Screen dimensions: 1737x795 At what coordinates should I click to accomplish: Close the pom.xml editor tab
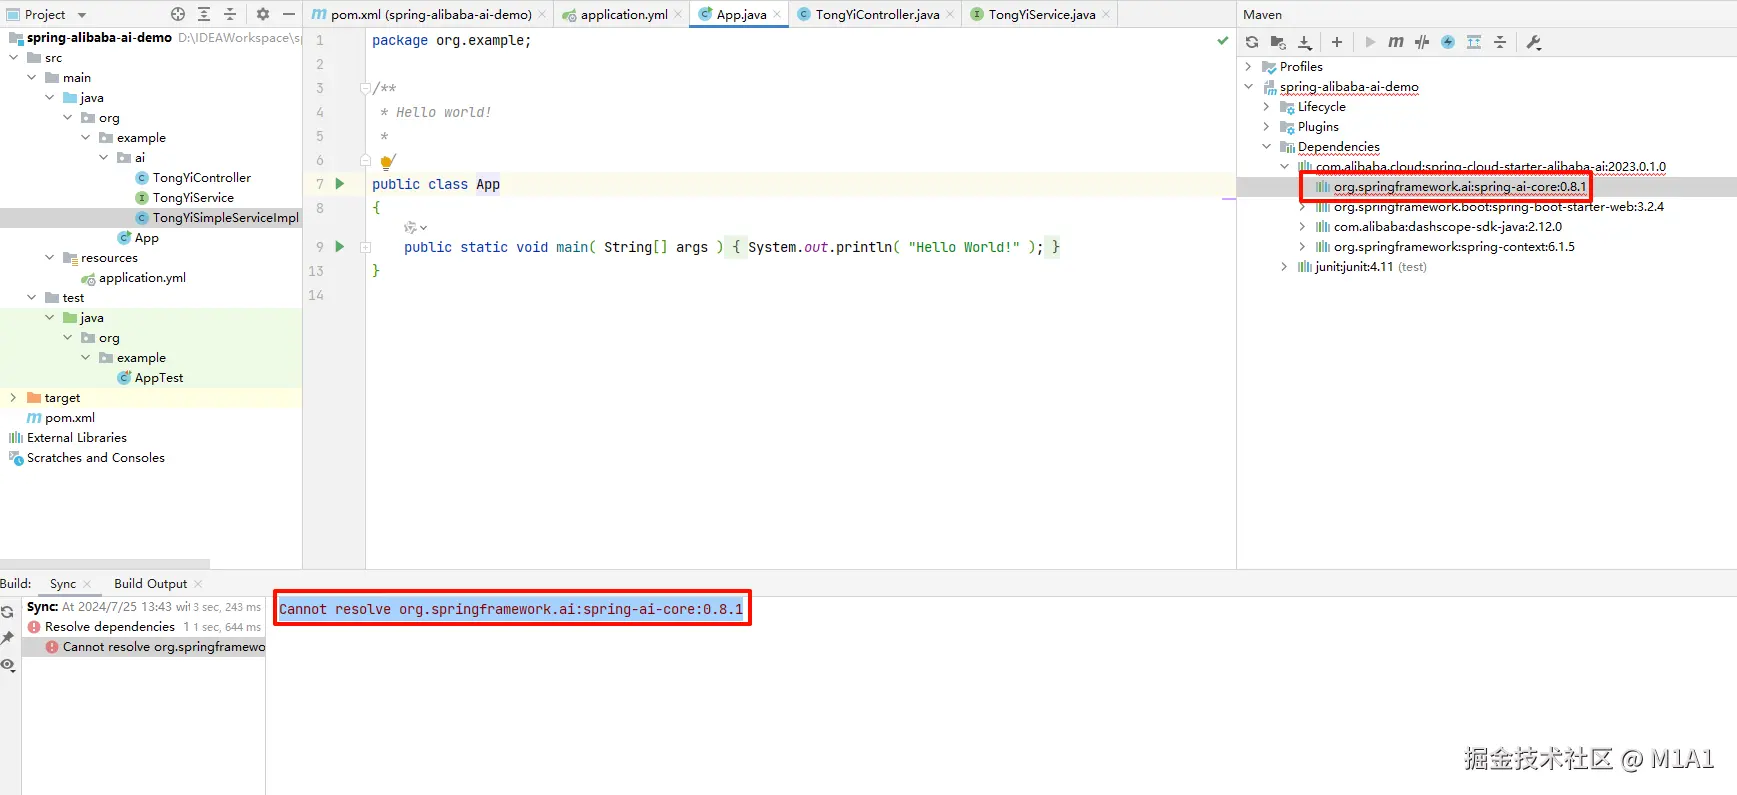point(542,14)
